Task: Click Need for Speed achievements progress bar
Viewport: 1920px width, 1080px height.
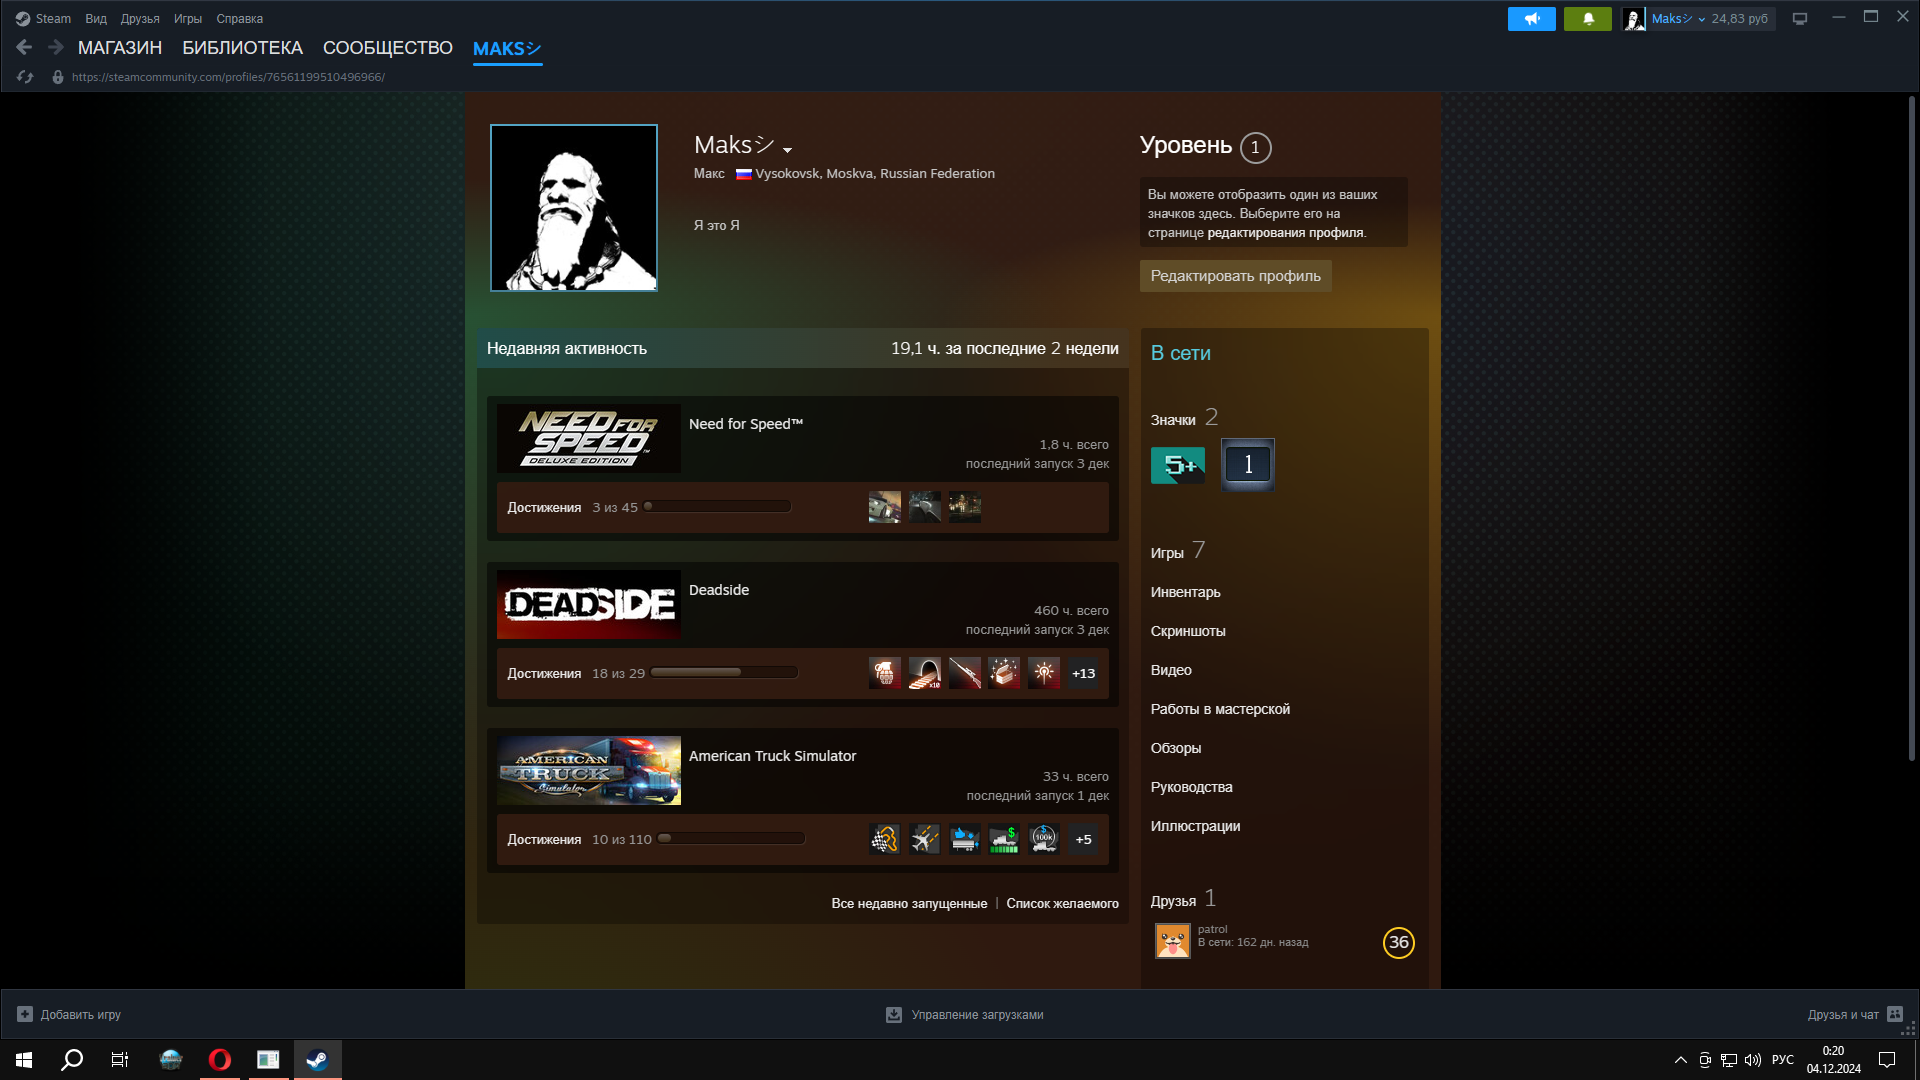Action: click(717, 506)
